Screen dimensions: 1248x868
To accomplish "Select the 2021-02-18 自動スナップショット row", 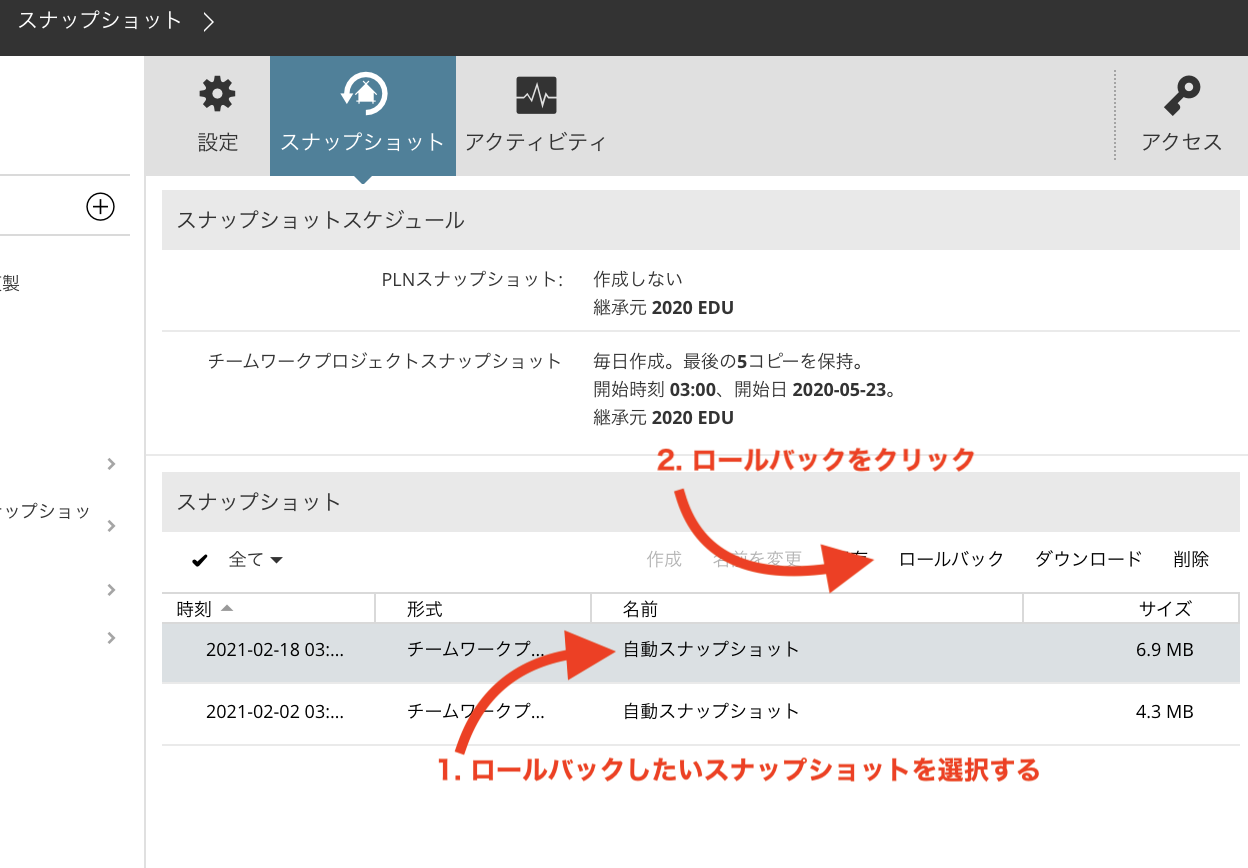I will click(x=700, y=650).
